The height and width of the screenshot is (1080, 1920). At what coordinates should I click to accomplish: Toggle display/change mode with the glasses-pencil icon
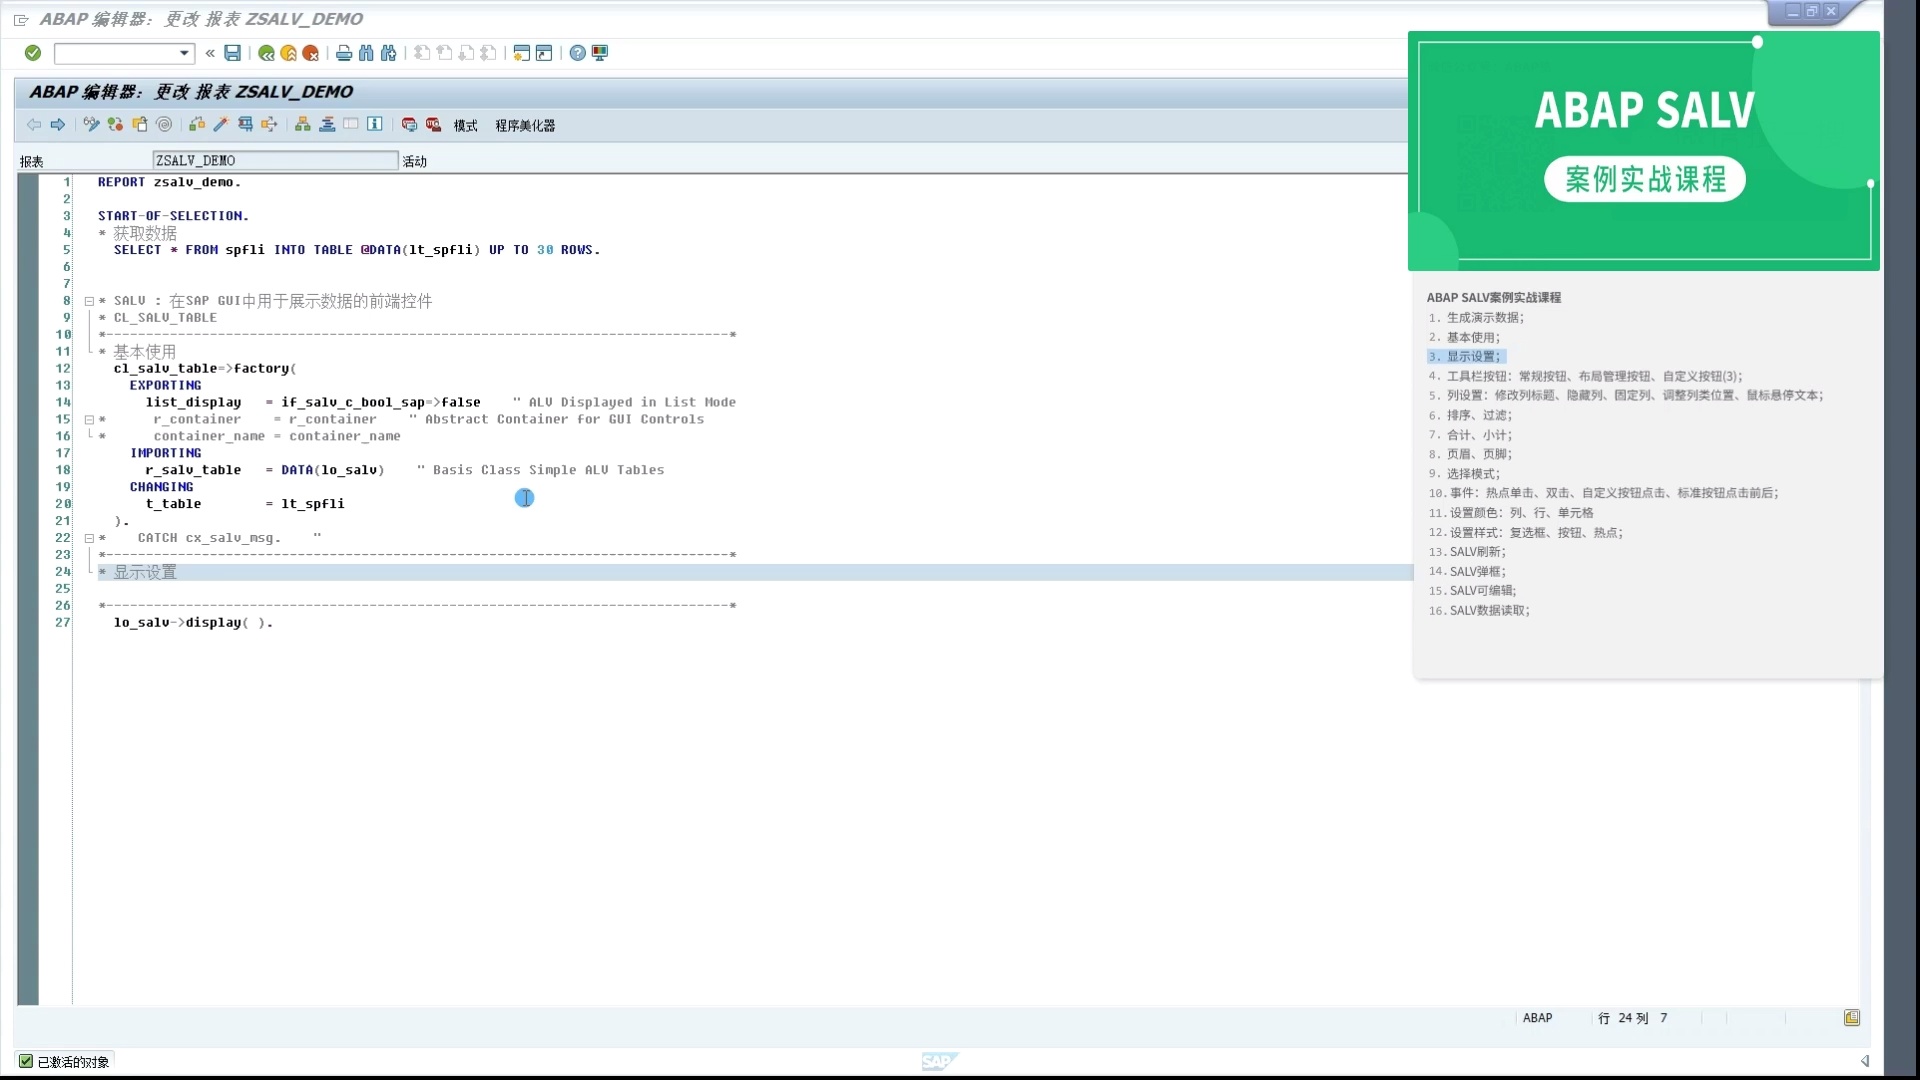[x=91, y=124]
